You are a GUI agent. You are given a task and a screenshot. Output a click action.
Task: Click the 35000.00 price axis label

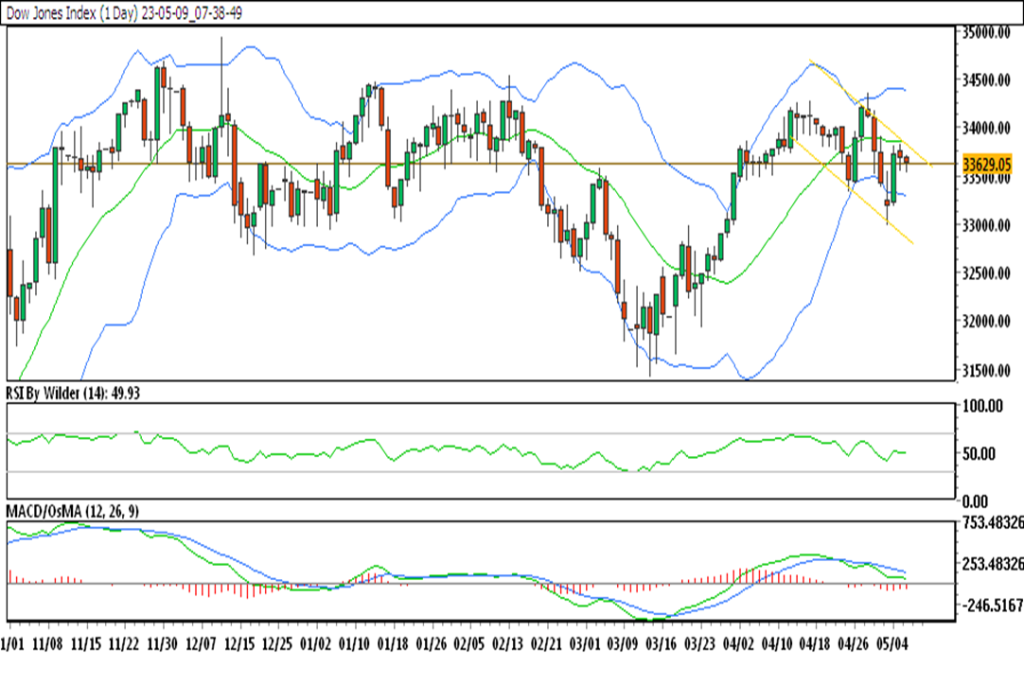987,32
